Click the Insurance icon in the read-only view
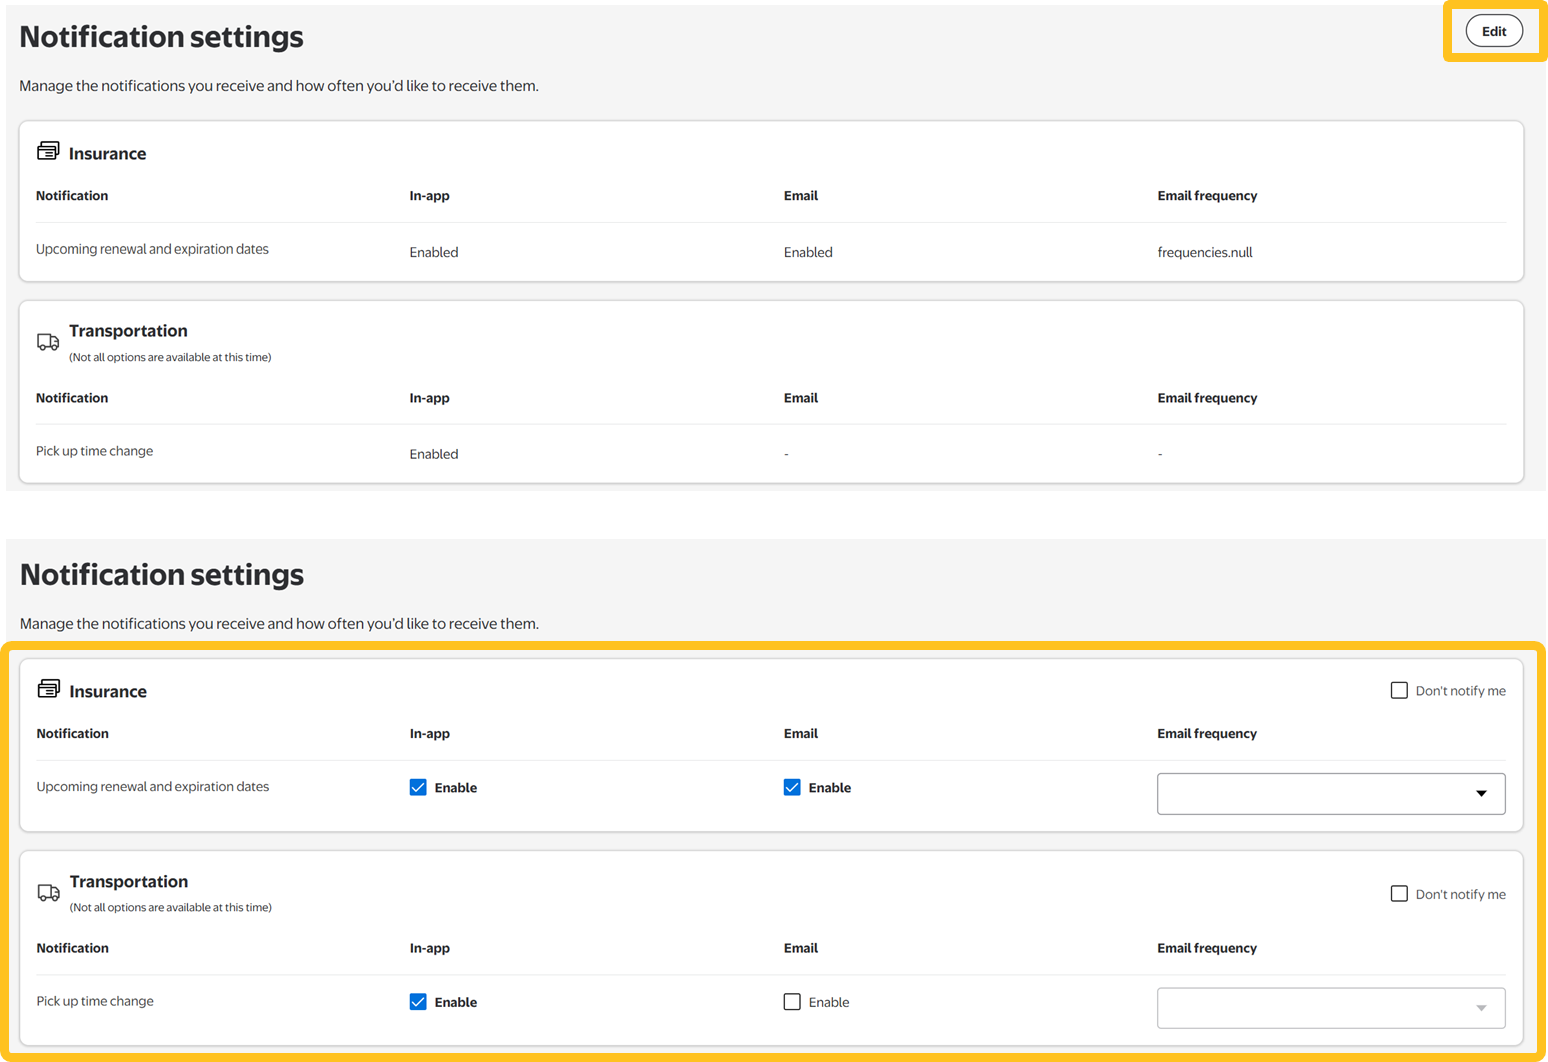Screen dimensions: 1548x1062 point(48,151)
